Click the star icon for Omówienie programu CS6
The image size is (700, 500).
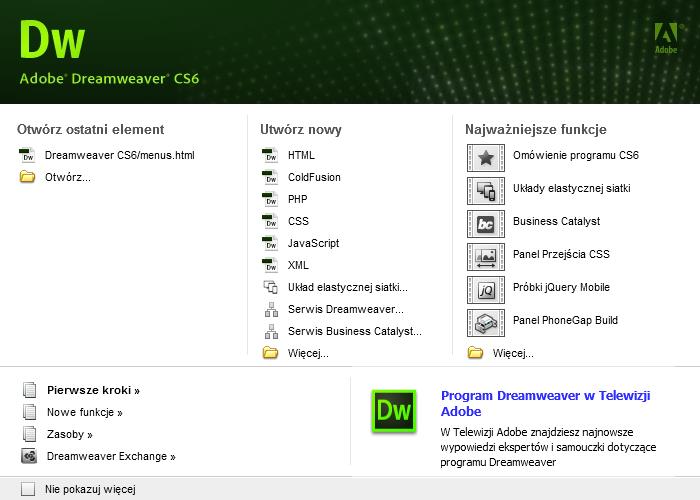click(x=486, y=158)
